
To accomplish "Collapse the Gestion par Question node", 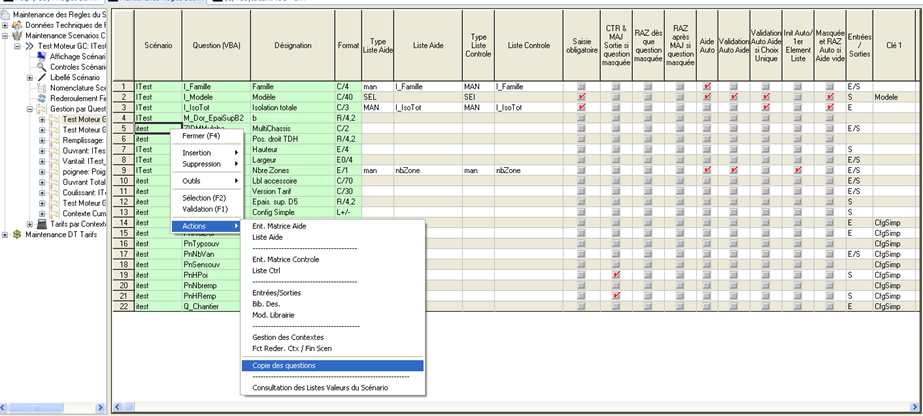I will pyautogui.click(x=29, y=109).
